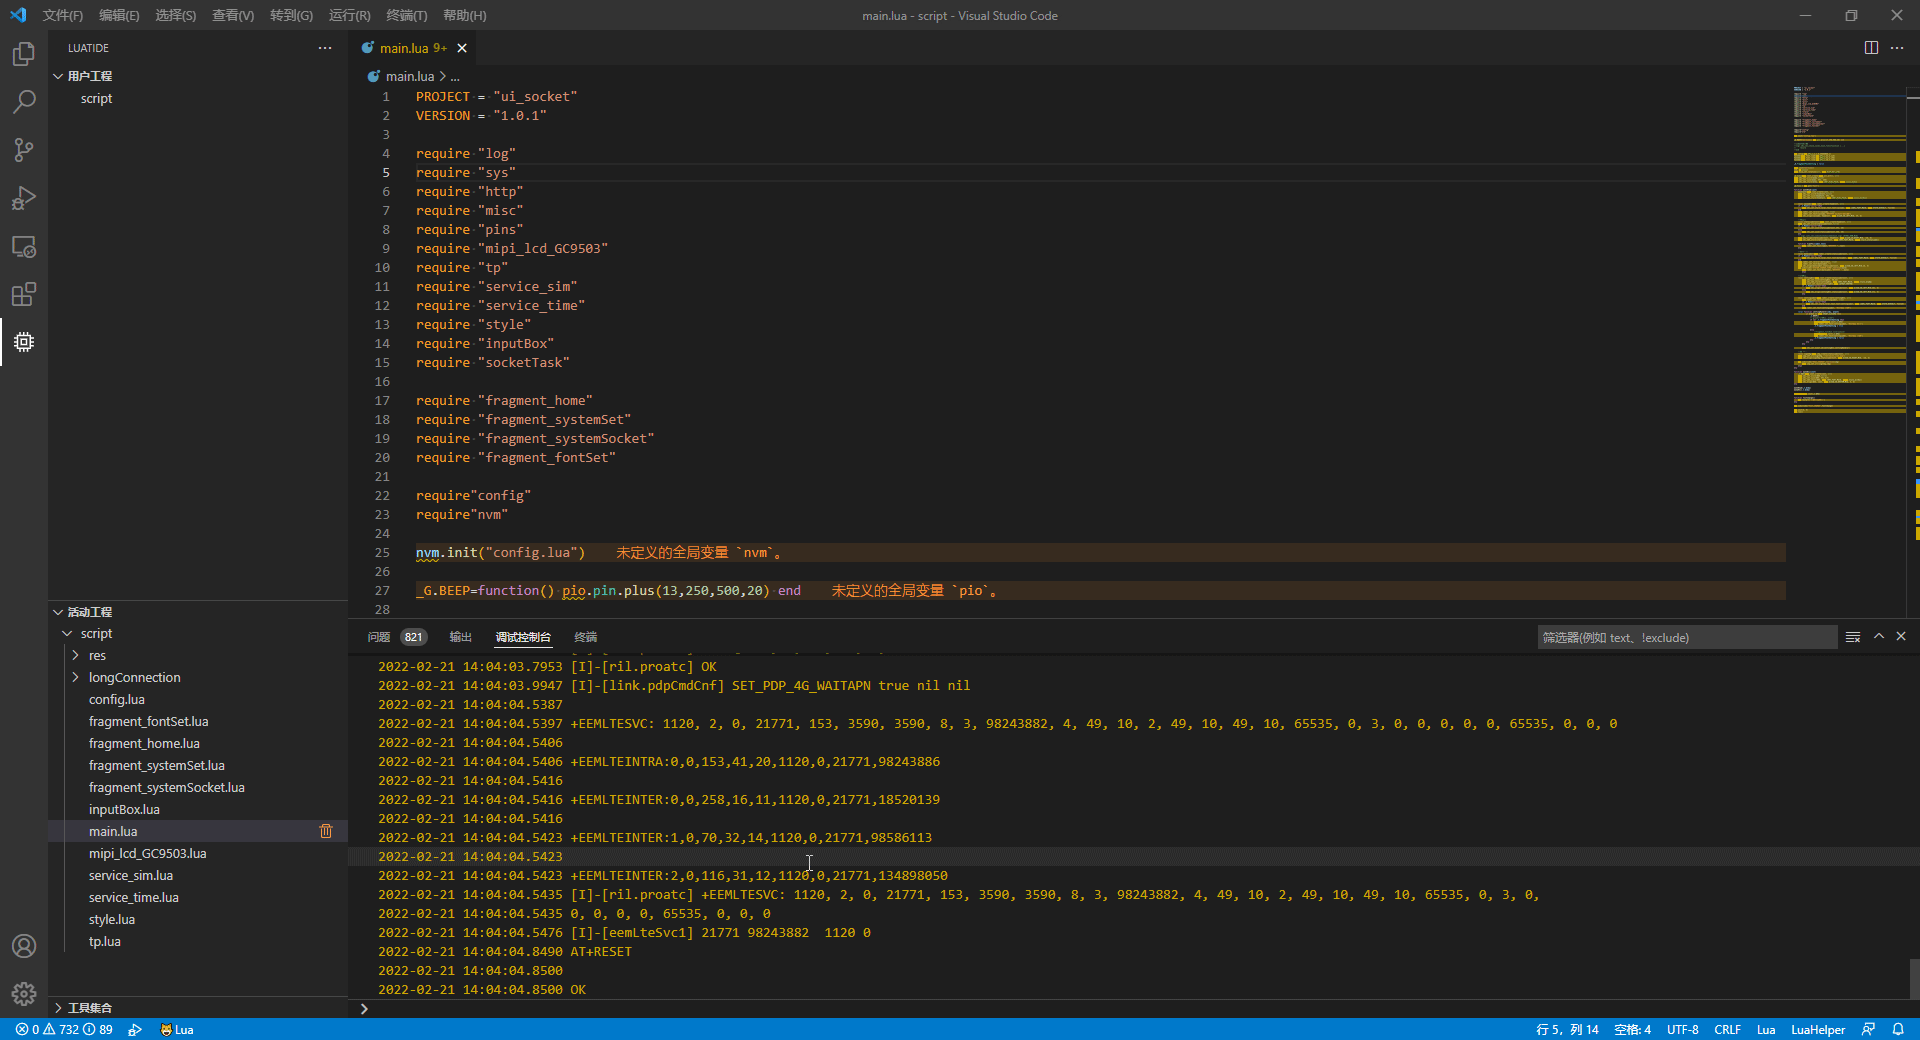Click the Lua status item with cat icon
The image size is (1920, 1040).
(177, 1029)
